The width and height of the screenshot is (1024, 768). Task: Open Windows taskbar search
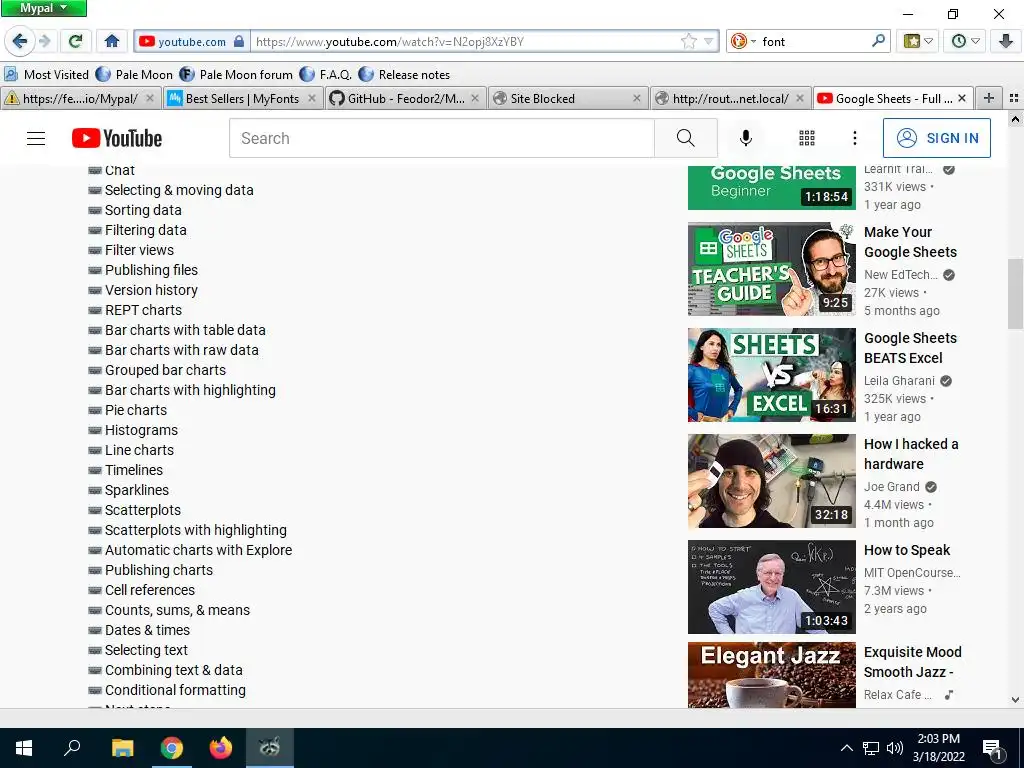[72, 748]
